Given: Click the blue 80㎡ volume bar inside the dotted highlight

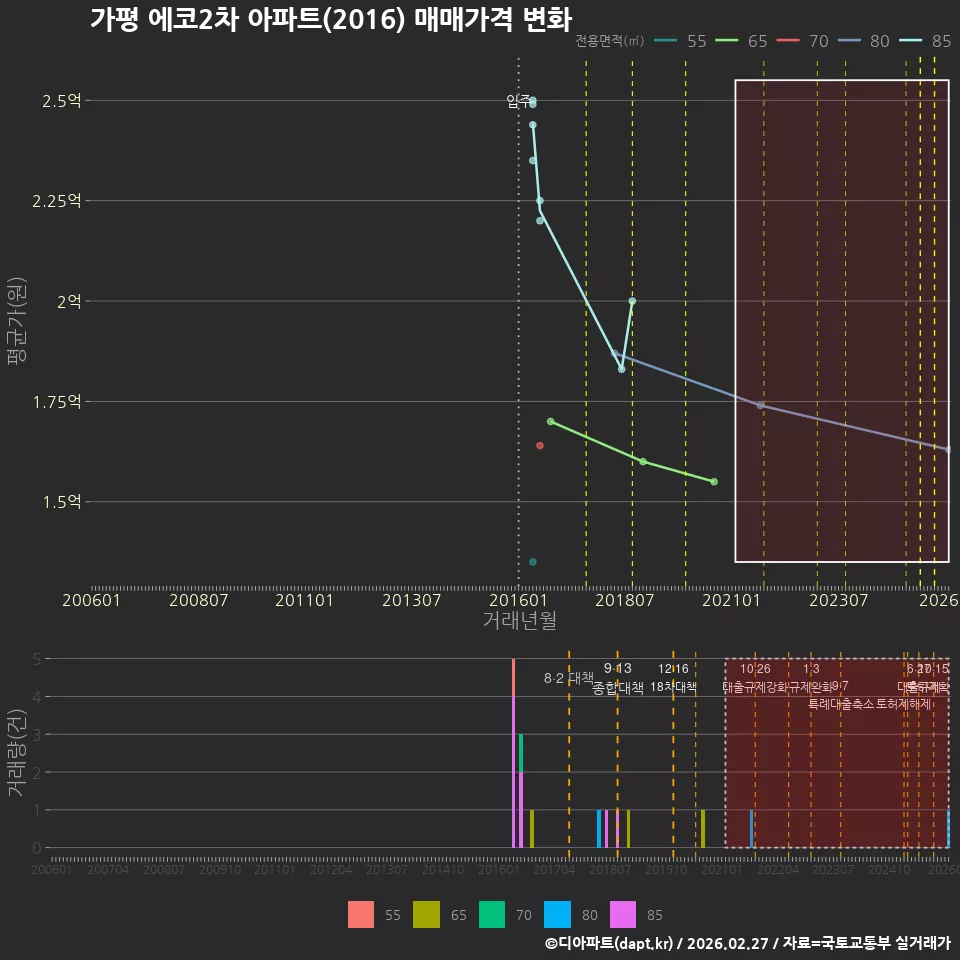Looking at the screenshot, I should coord(752,829).
